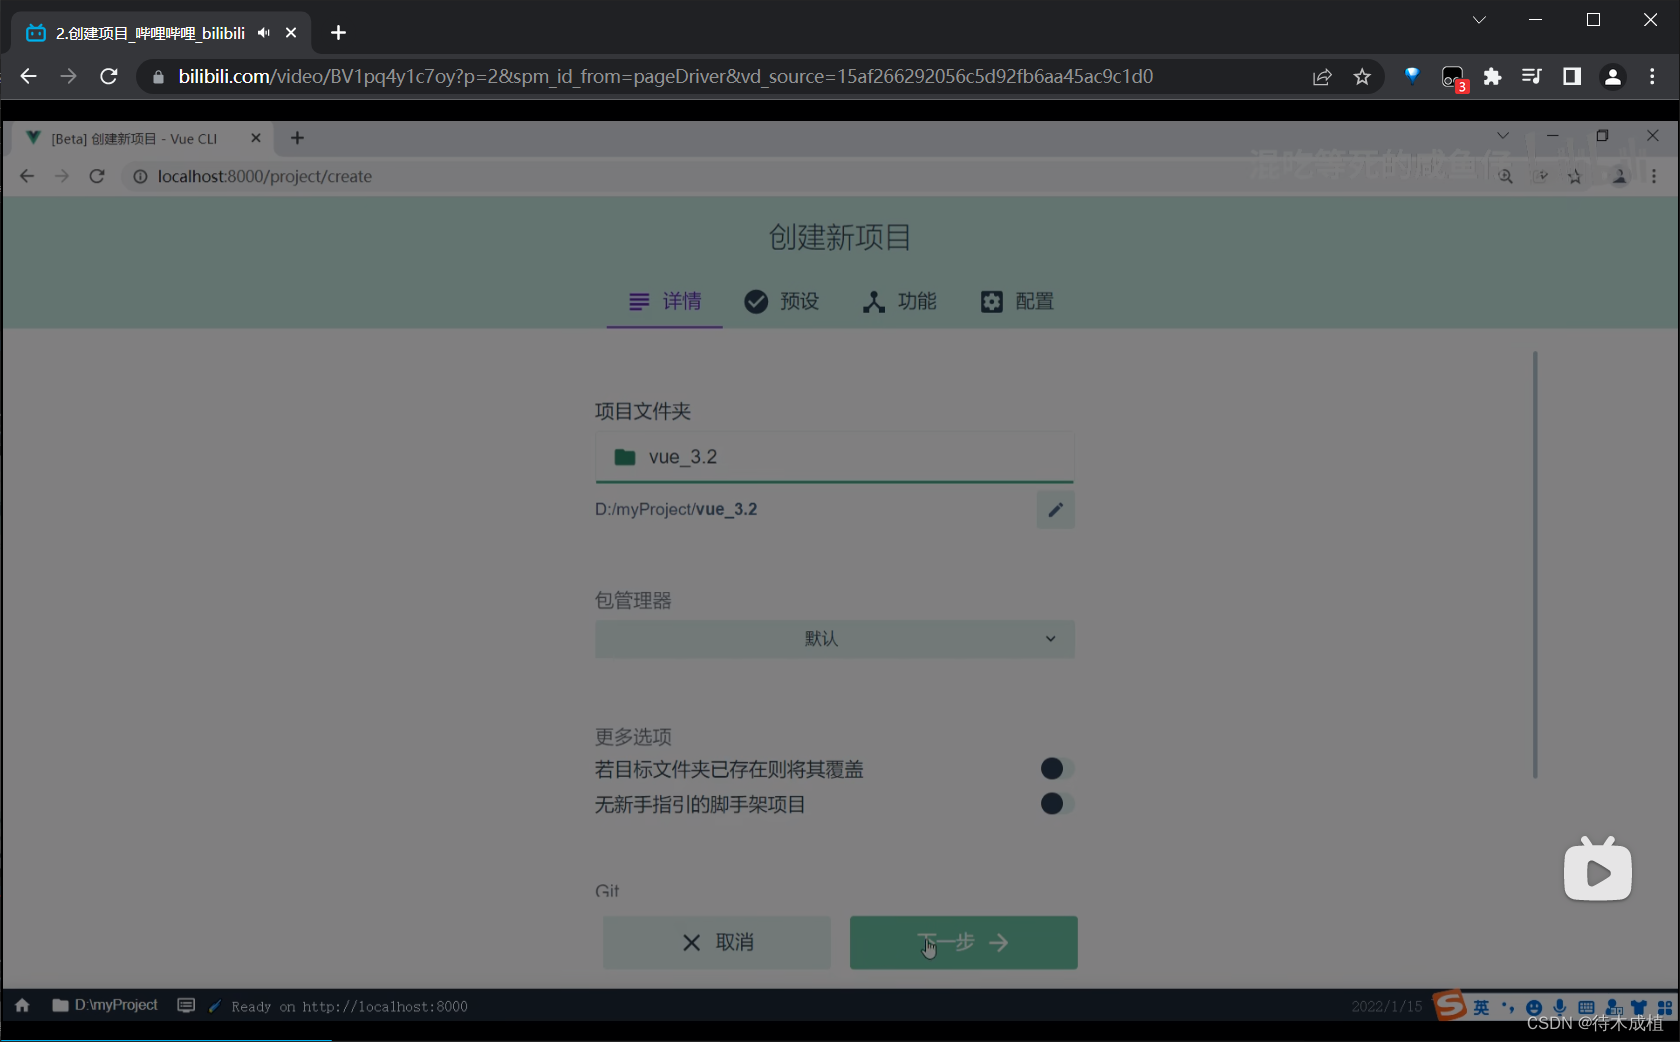Select the 配置 tab
The width and height of the screenshot is (1680, 1042).
click(x=1017, y=302)
